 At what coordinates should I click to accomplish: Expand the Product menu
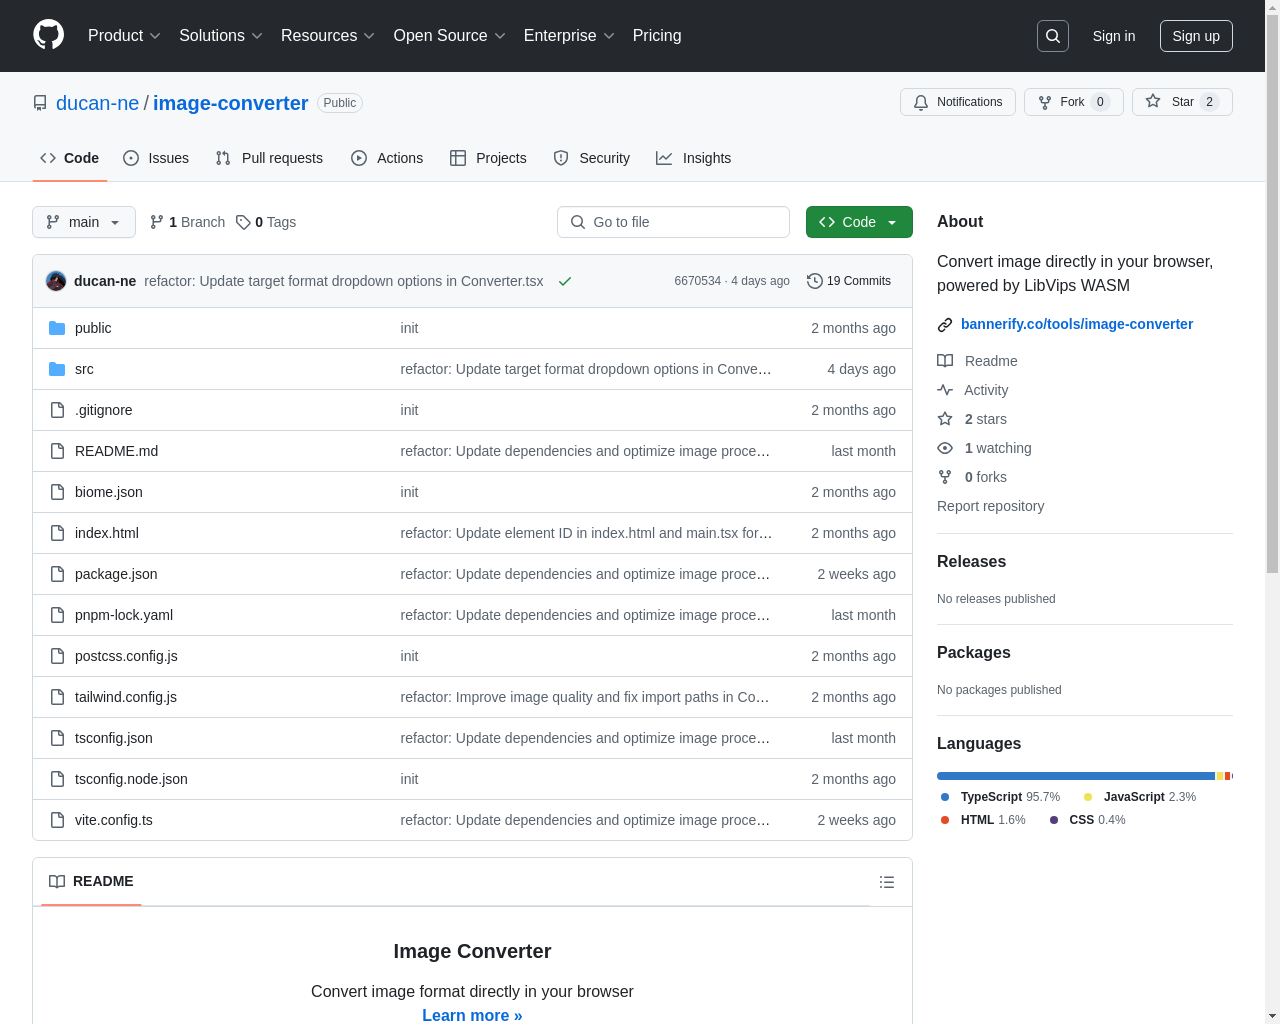coord(124,36)
